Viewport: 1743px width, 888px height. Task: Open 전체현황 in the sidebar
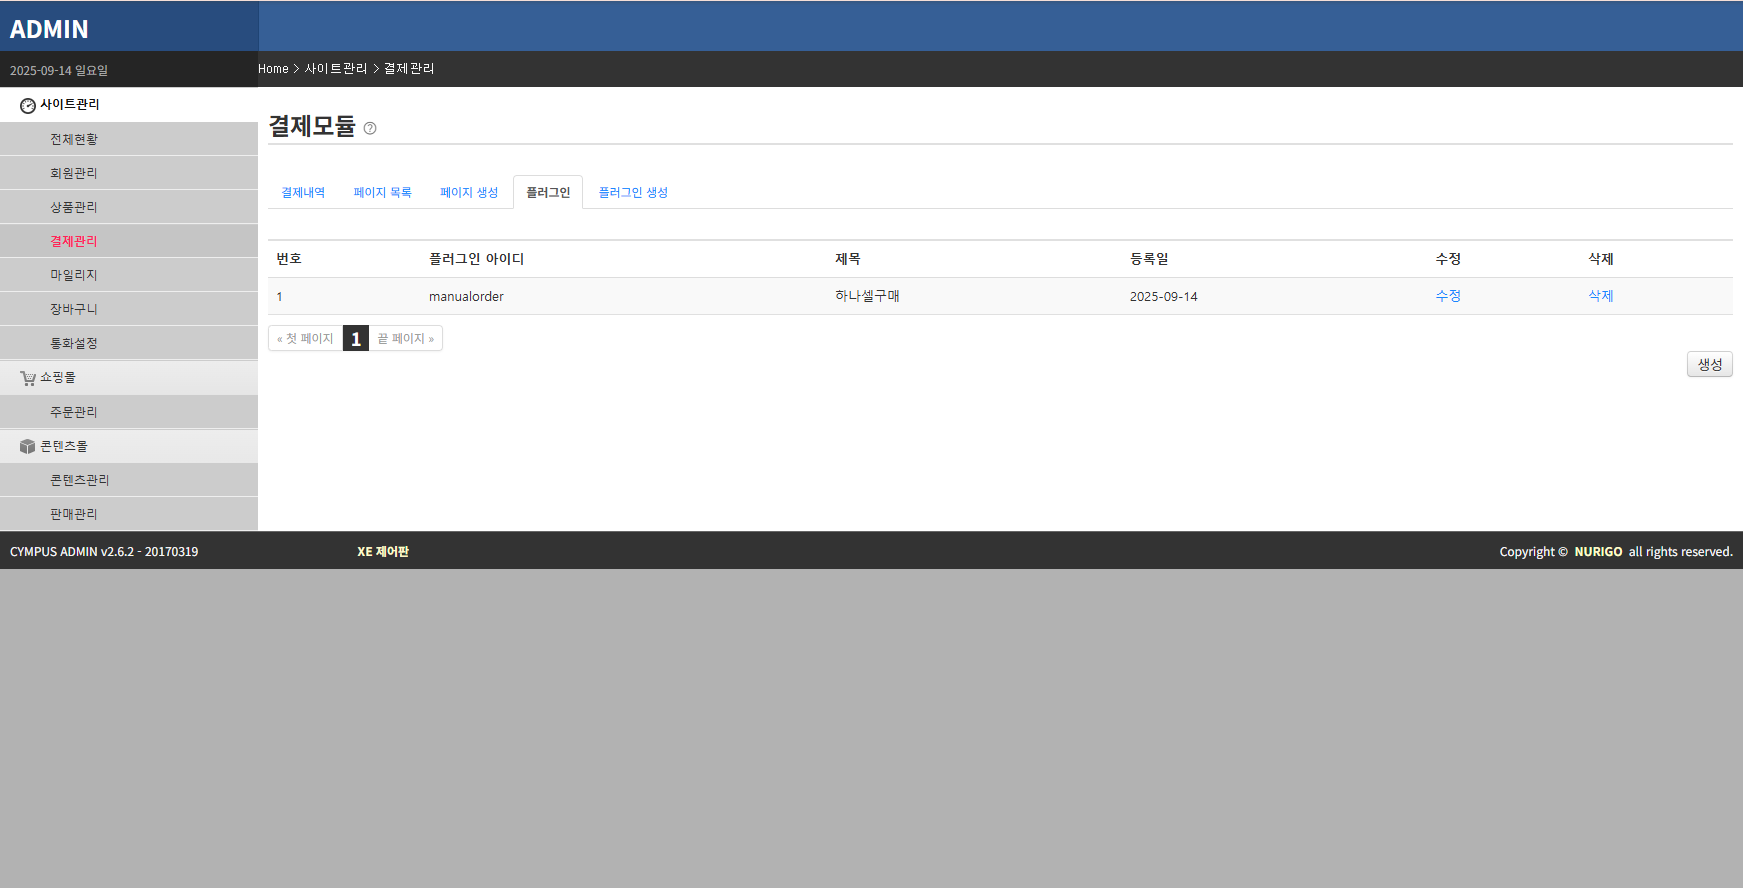point(129,139)
